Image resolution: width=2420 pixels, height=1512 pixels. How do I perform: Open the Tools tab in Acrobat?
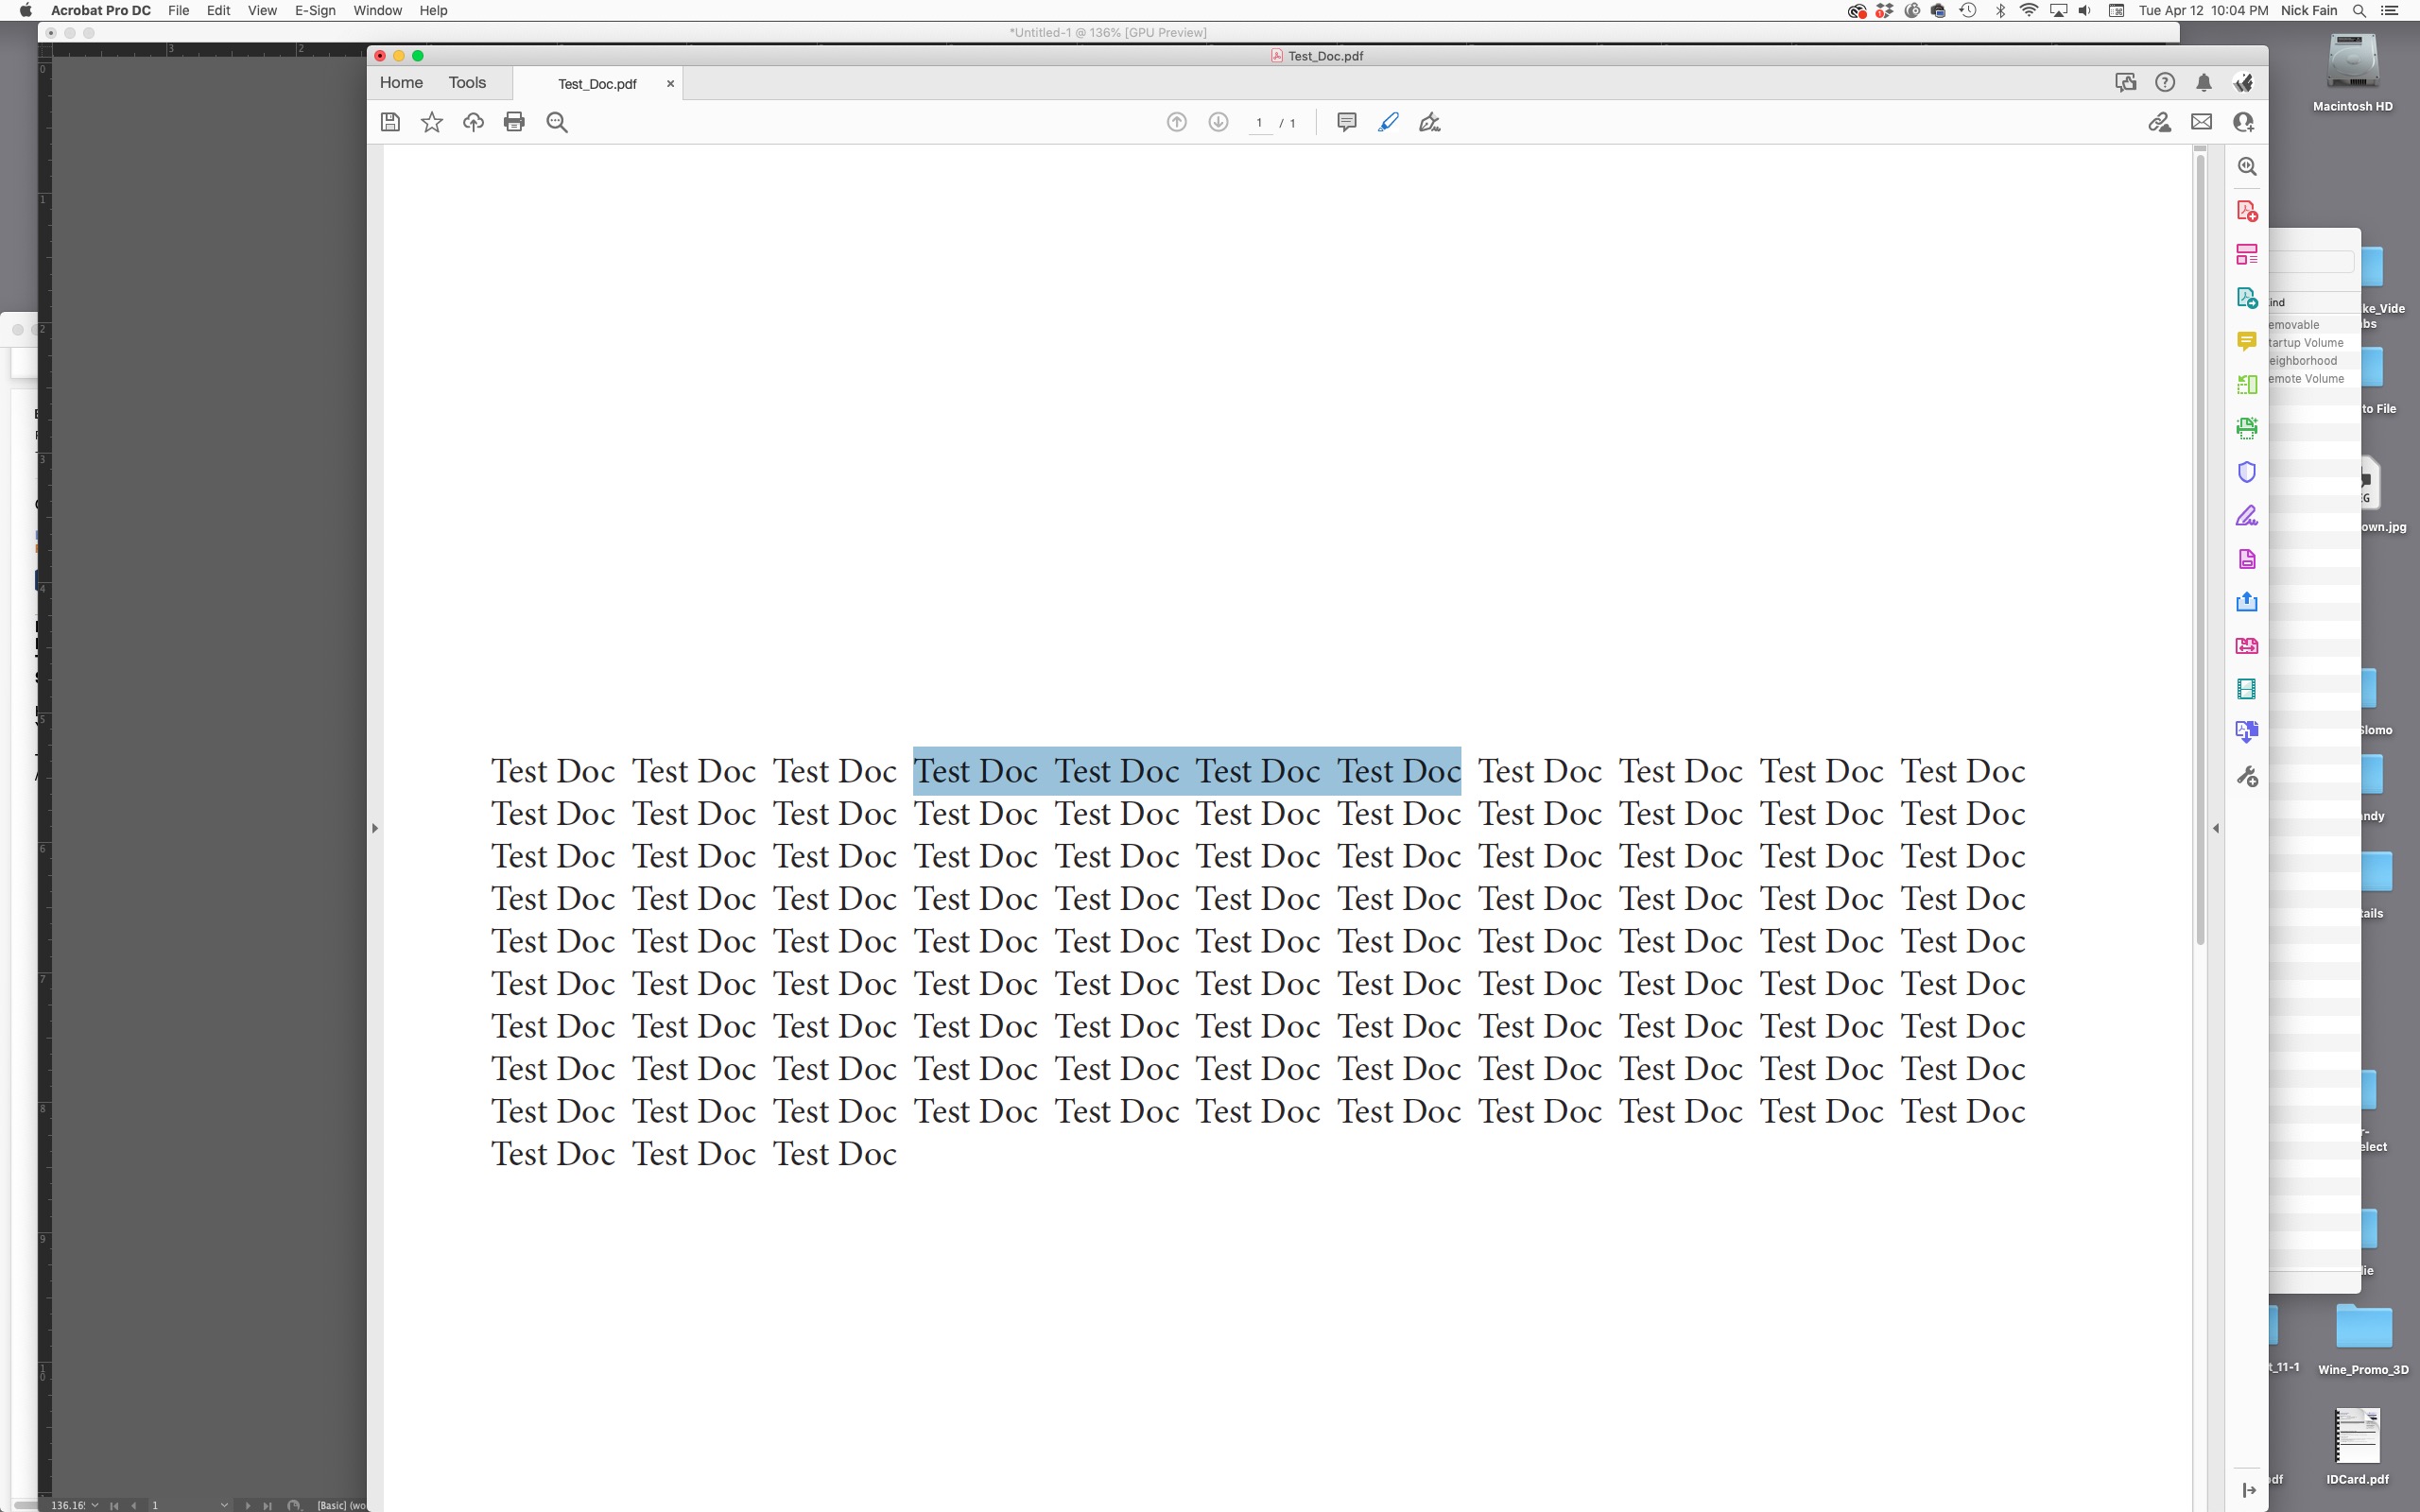467,82
